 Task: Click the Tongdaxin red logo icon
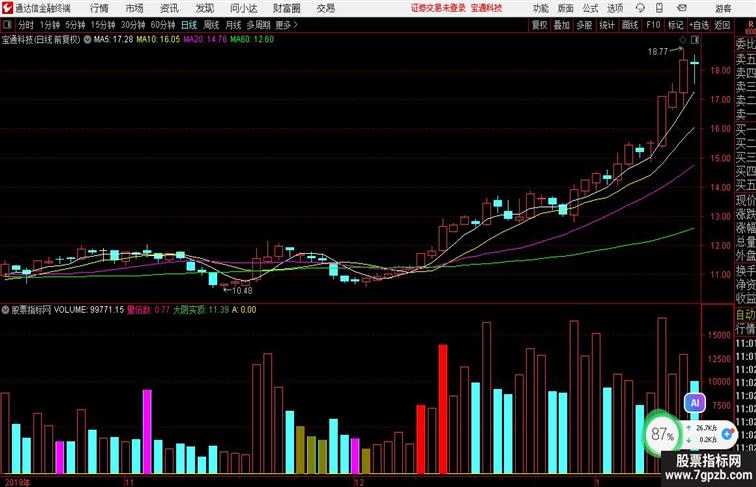point(7,8)
